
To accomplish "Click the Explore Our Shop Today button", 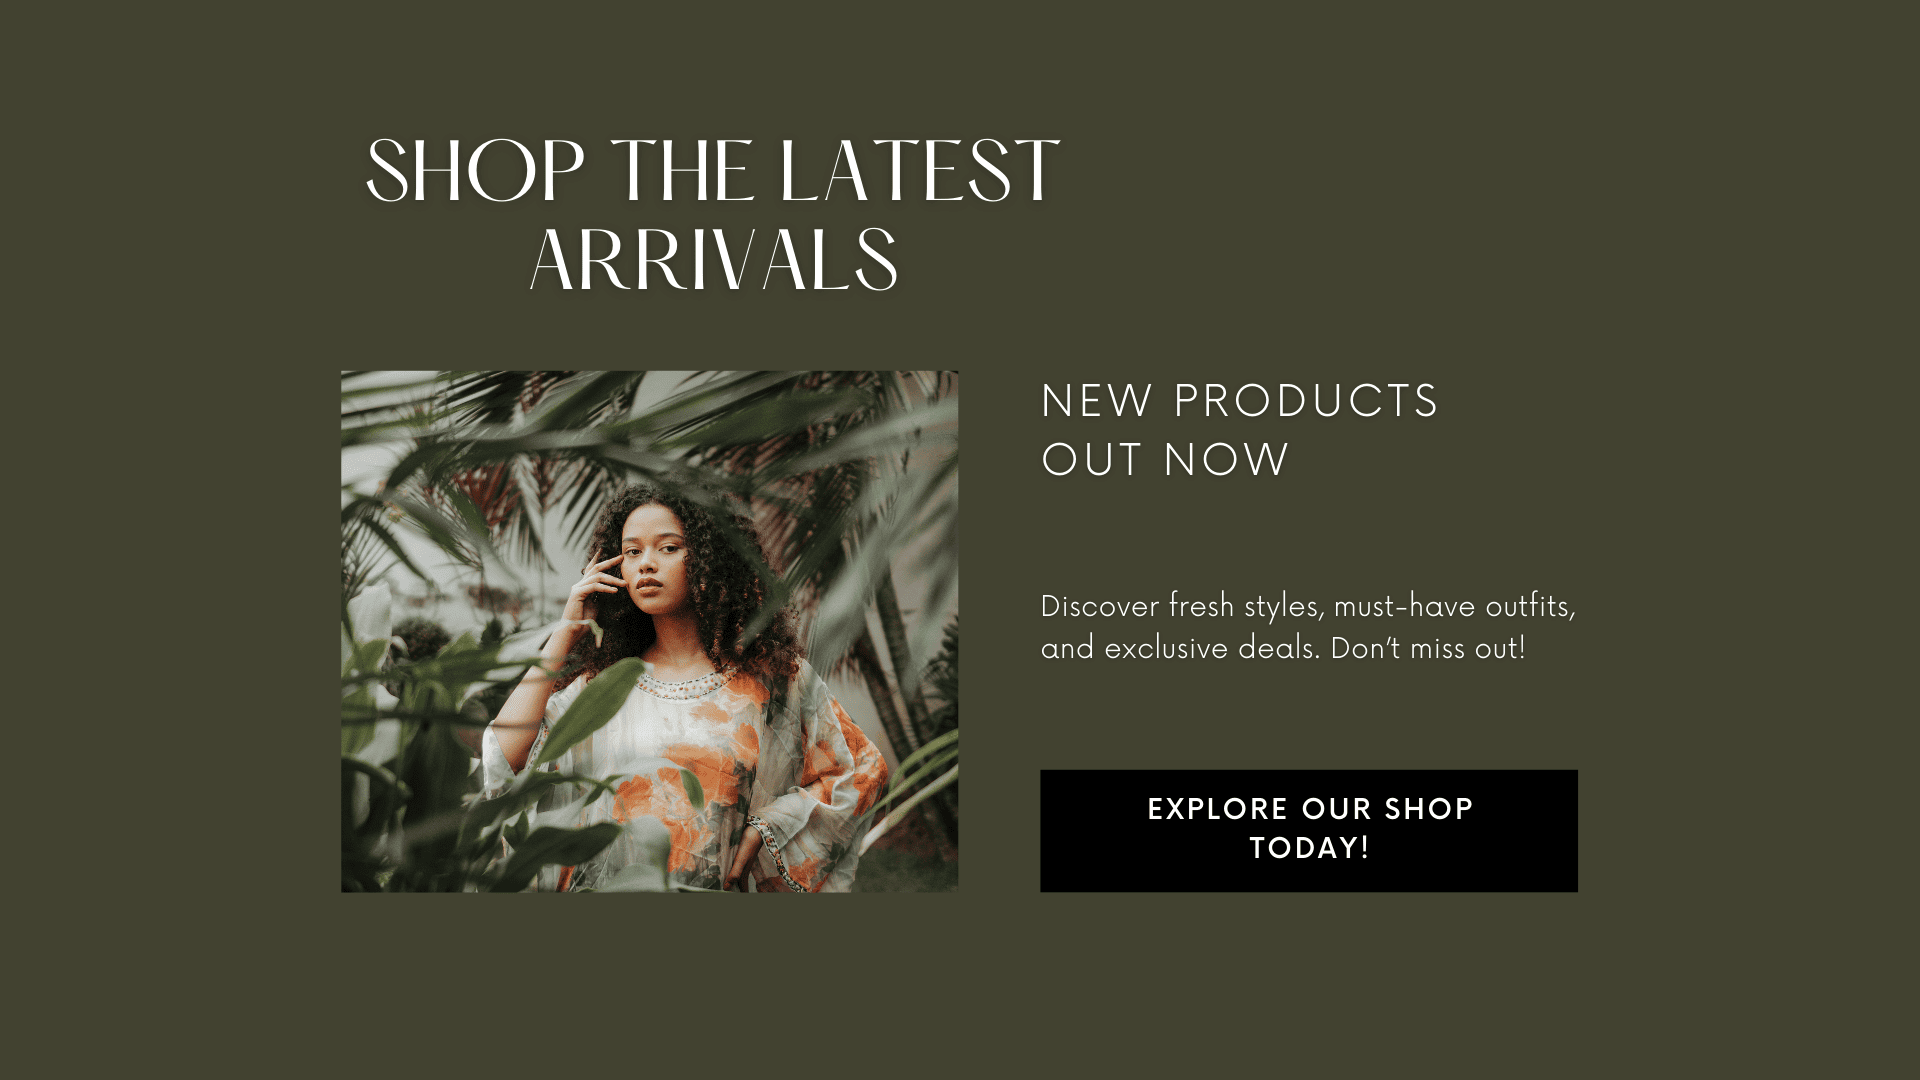I will (1308, 830).
